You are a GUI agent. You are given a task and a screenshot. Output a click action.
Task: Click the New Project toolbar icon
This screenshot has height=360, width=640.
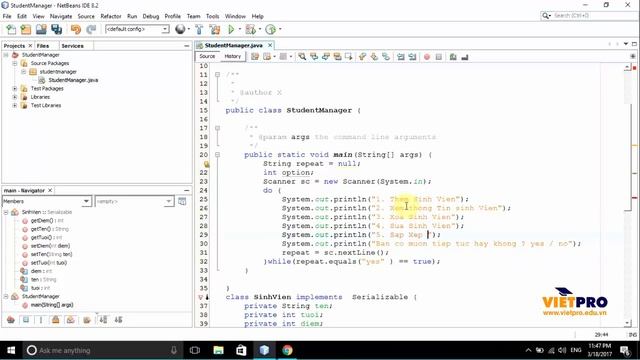(26, 29)
